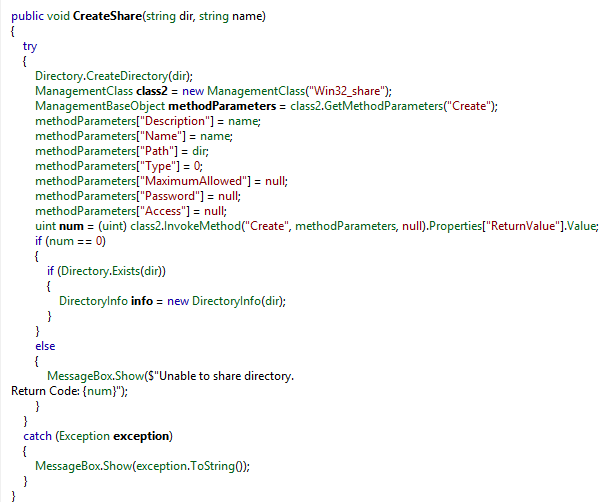Click the bold exception variable in catch

143,436
